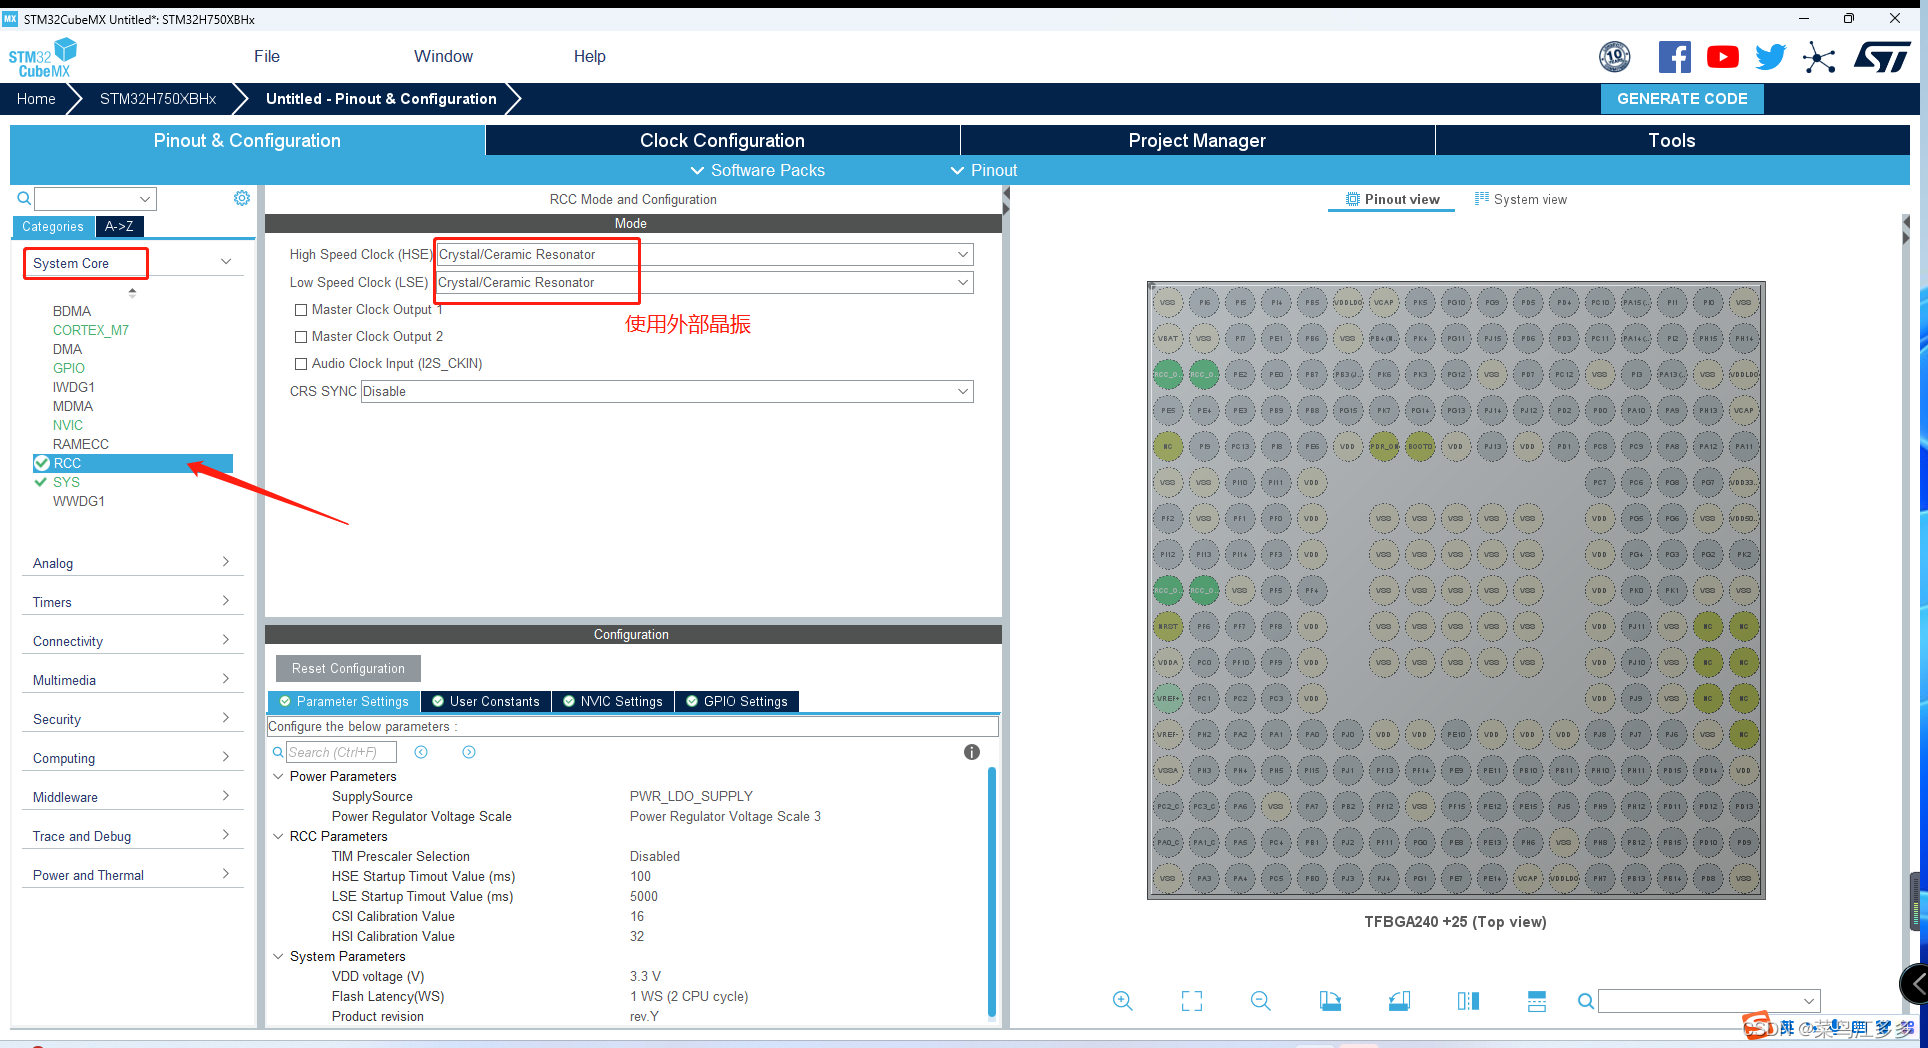
Task: Click the pin search magnifier icon
Action: (1585, 1001)
